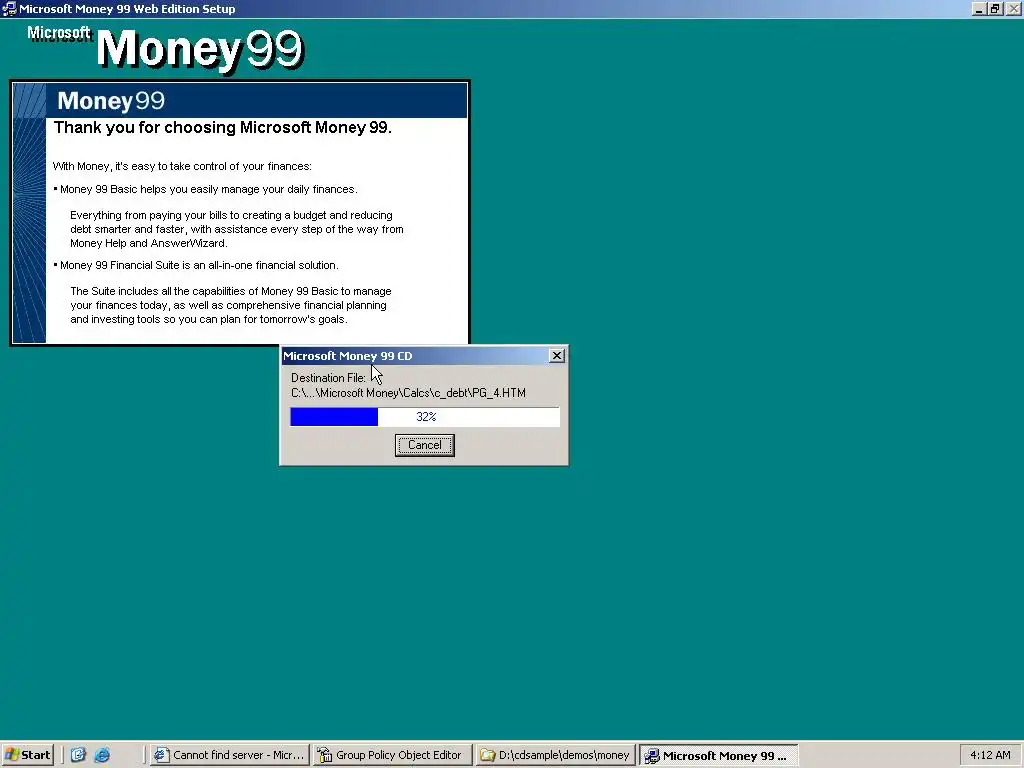The height and width of the screenshot is (768, 1024).
Task: Click the Microsoft Money99 logo at top
Action: pos(166,48)
